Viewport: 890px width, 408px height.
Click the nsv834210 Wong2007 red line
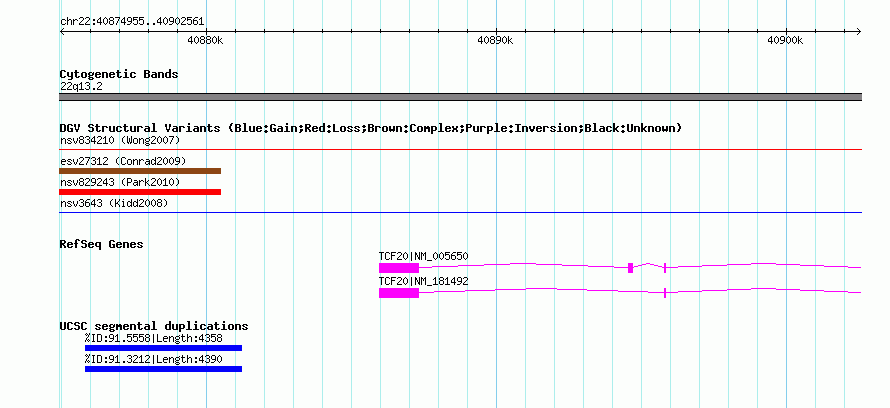click(460, 150)
